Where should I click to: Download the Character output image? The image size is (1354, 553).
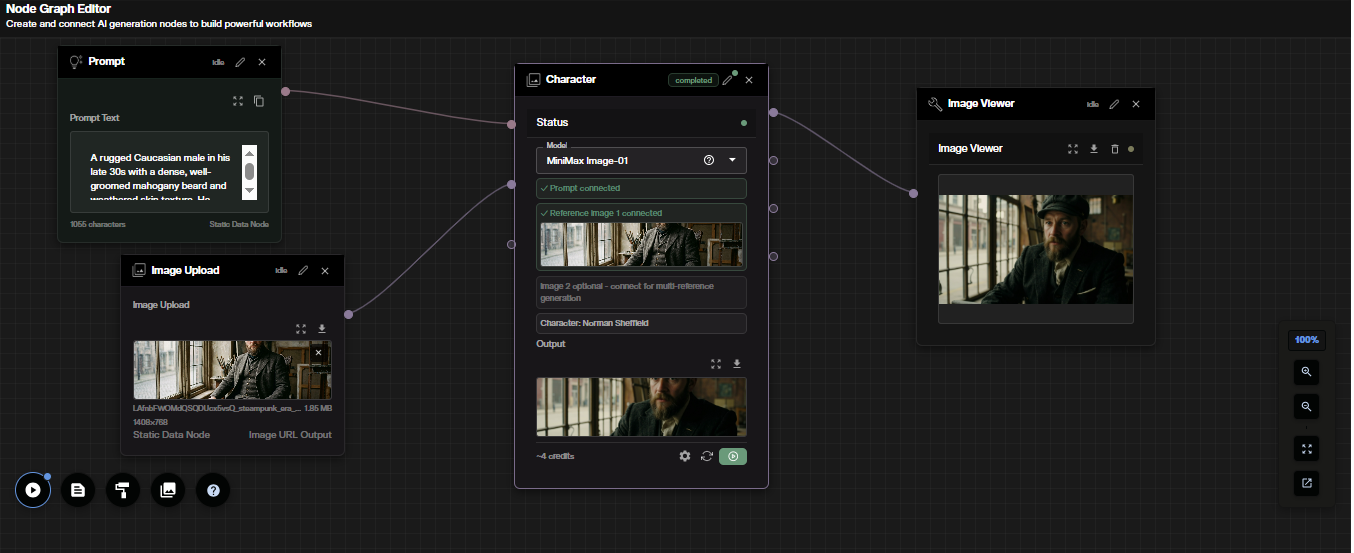[737, 364]
